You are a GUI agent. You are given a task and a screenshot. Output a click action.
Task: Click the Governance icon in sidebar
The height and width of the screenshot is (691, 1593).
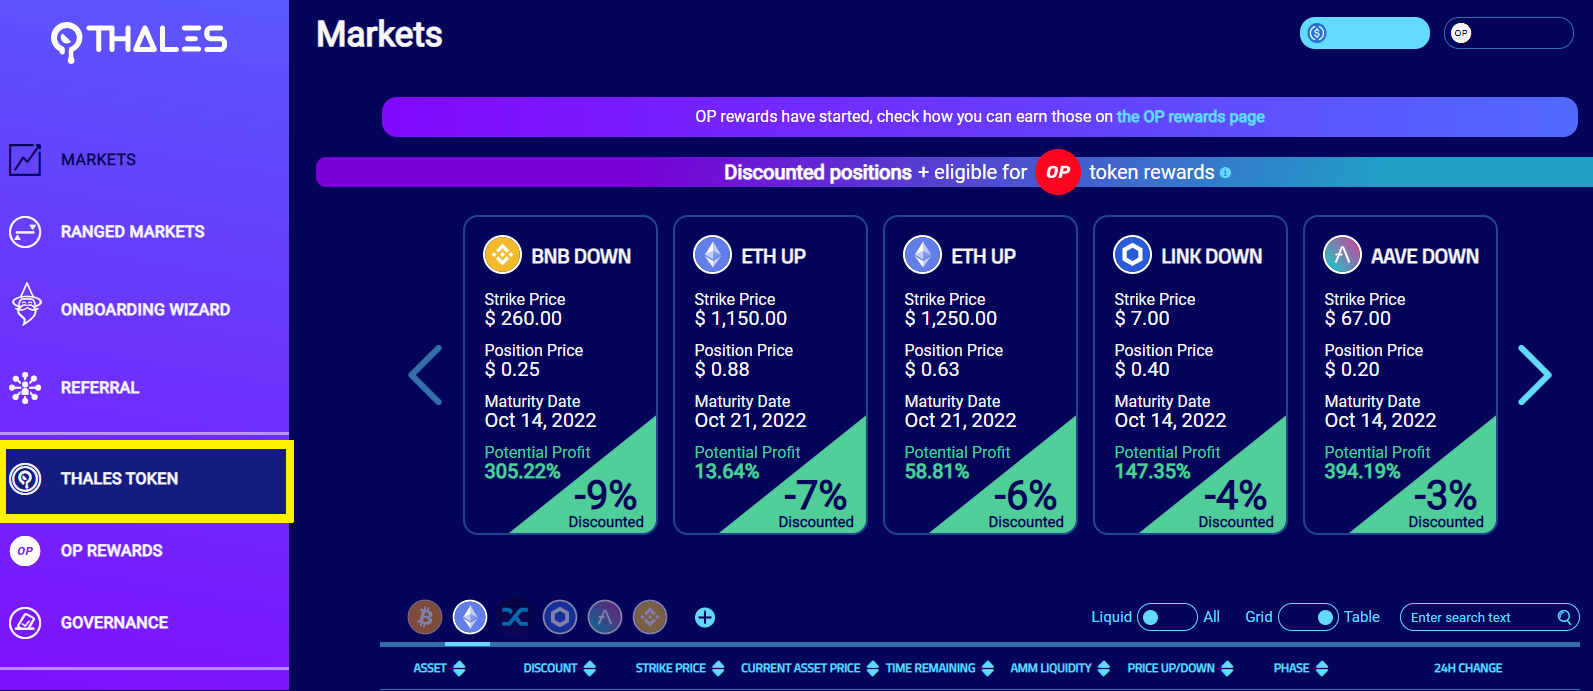point(25,623)
